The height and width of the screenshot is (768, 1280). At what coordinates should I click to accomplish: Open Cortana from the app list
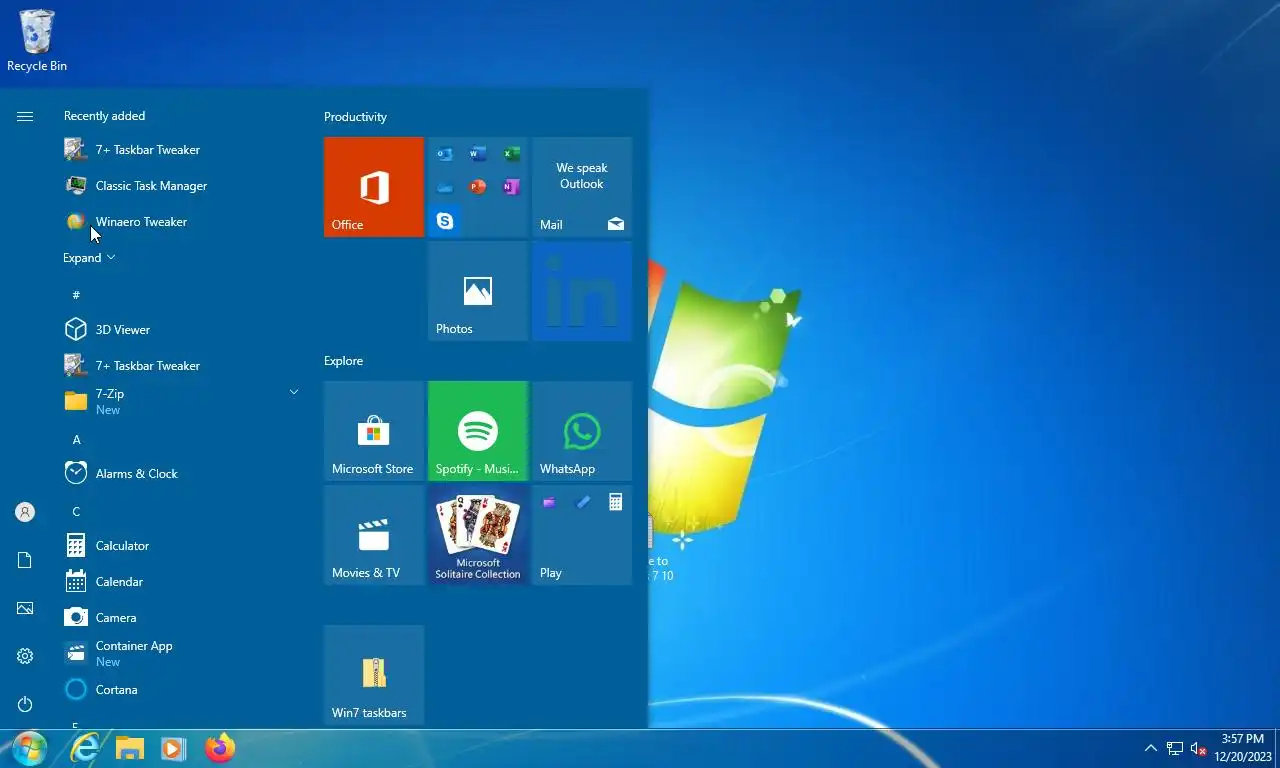[182, 690]
